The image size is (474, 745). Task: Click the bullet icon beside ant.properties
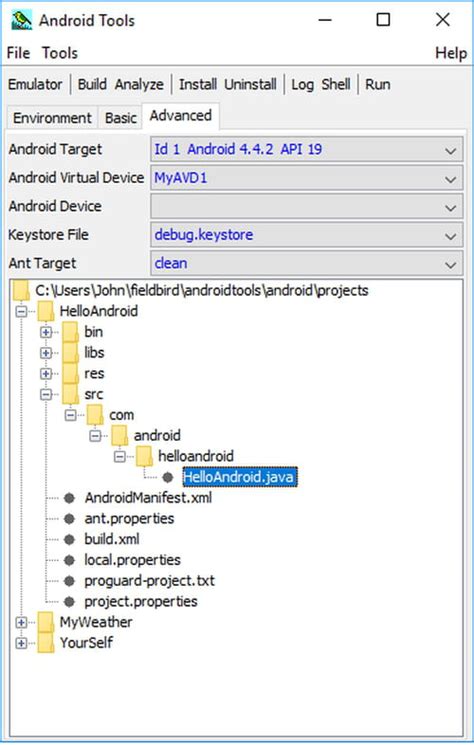(69, 518)
